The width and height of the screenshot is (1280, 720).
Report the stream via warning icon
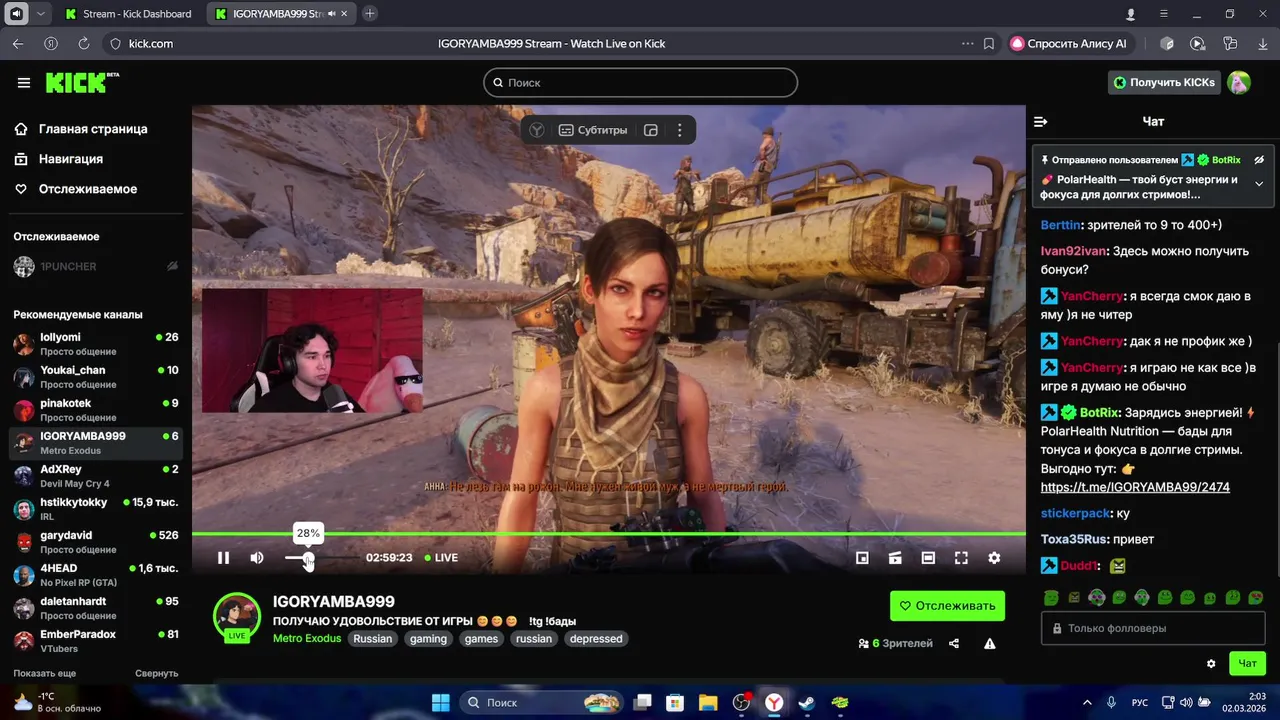point(989,644)
